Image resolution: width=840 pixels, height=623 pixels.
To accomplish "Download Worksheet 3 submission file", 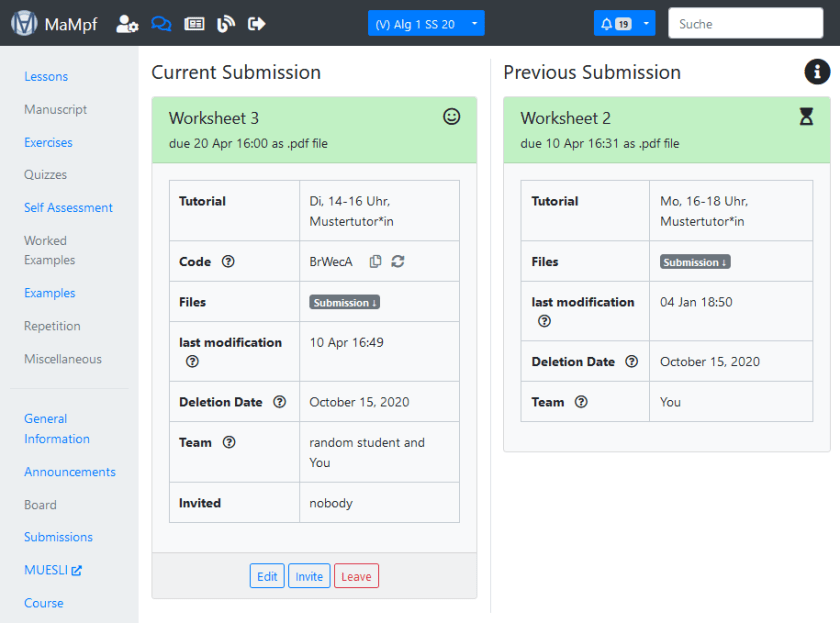I will [x=344, y=302].
